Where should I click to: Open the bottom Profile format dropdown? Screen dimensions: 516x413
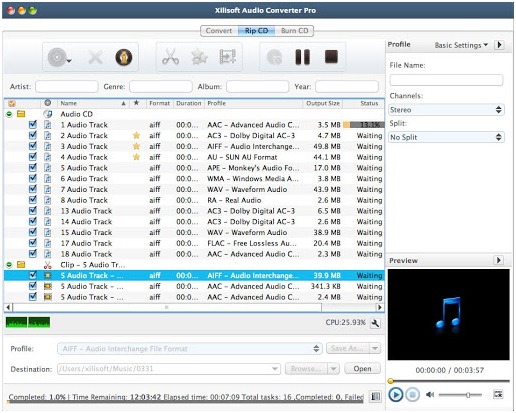coord(189,349)
